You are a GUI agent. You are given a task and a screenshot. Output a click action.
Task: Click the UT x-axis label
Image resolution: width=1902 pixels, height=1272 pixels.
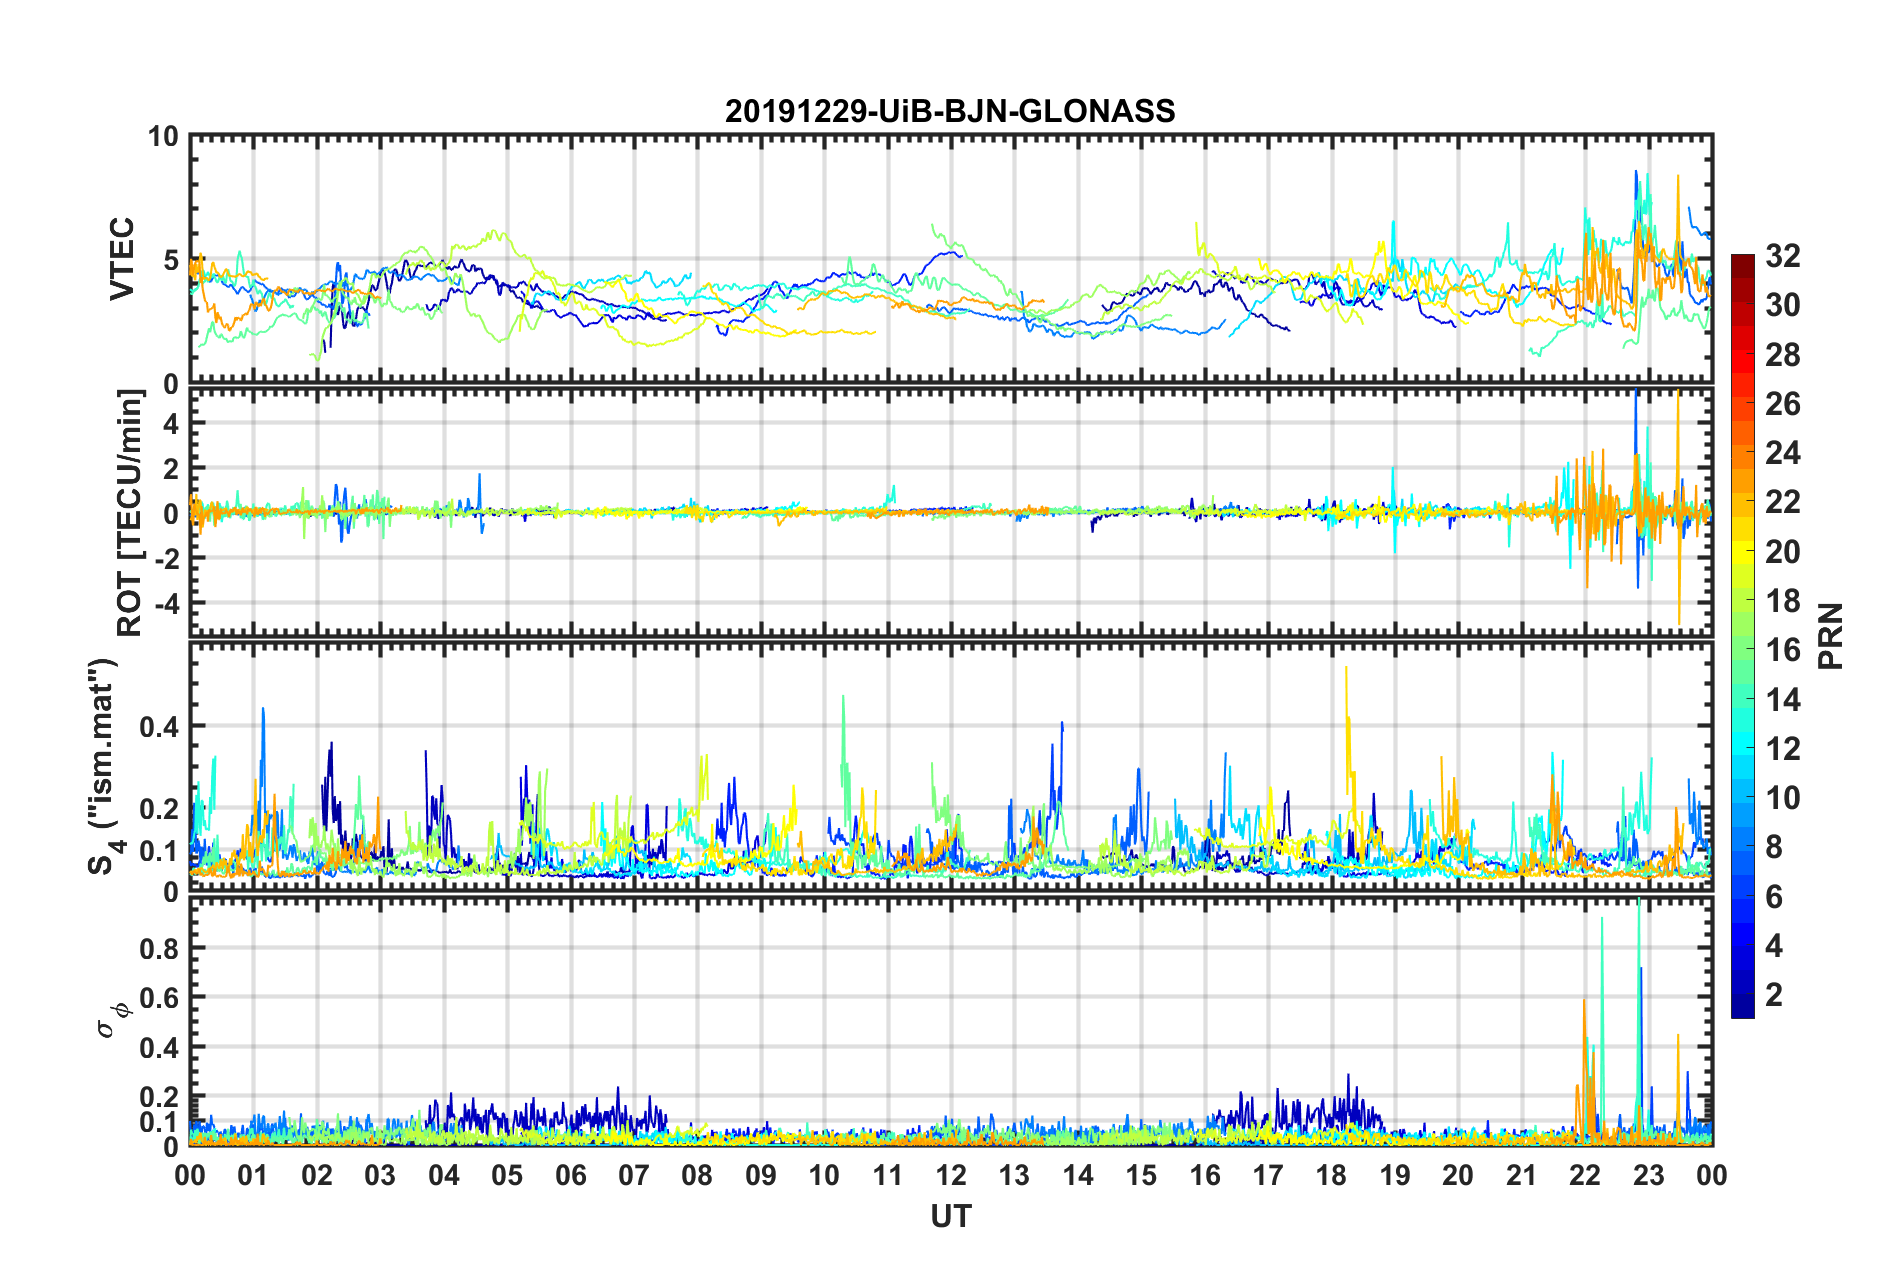pyautogui.click(x=950, y=1216)
